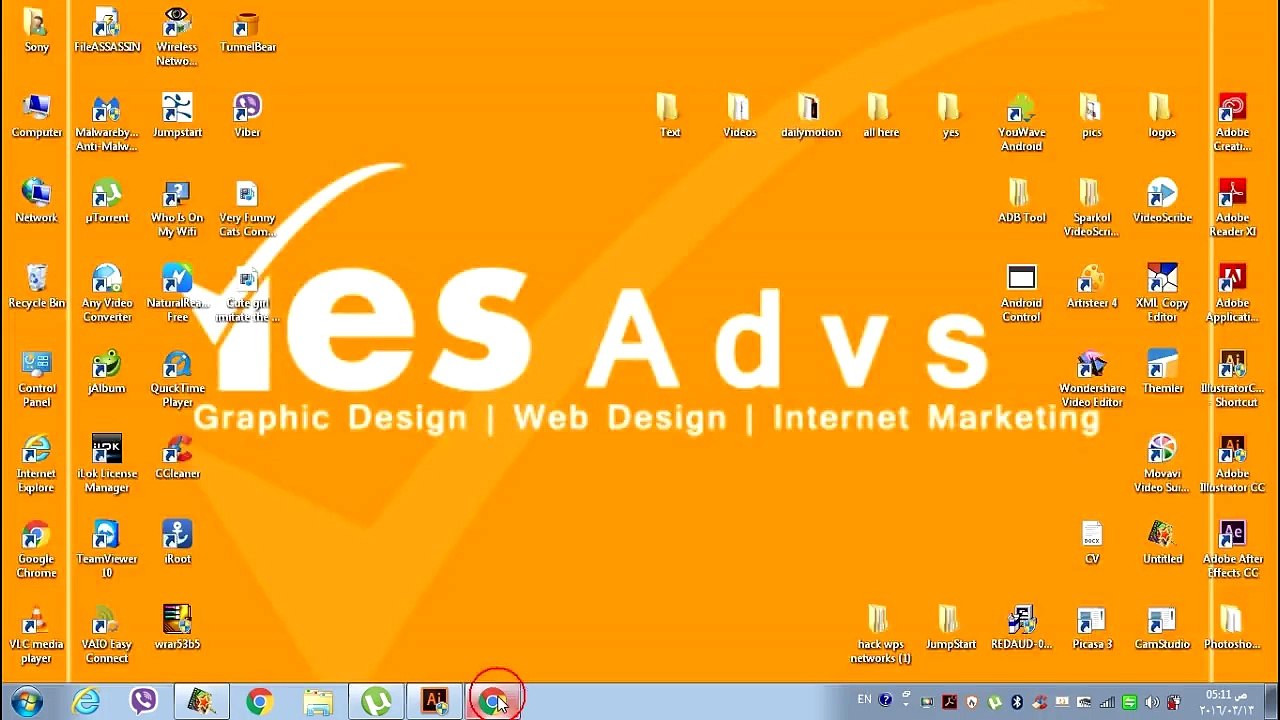
Task: Select the µTorrent desktop shortcut
Action: [107, 201]
